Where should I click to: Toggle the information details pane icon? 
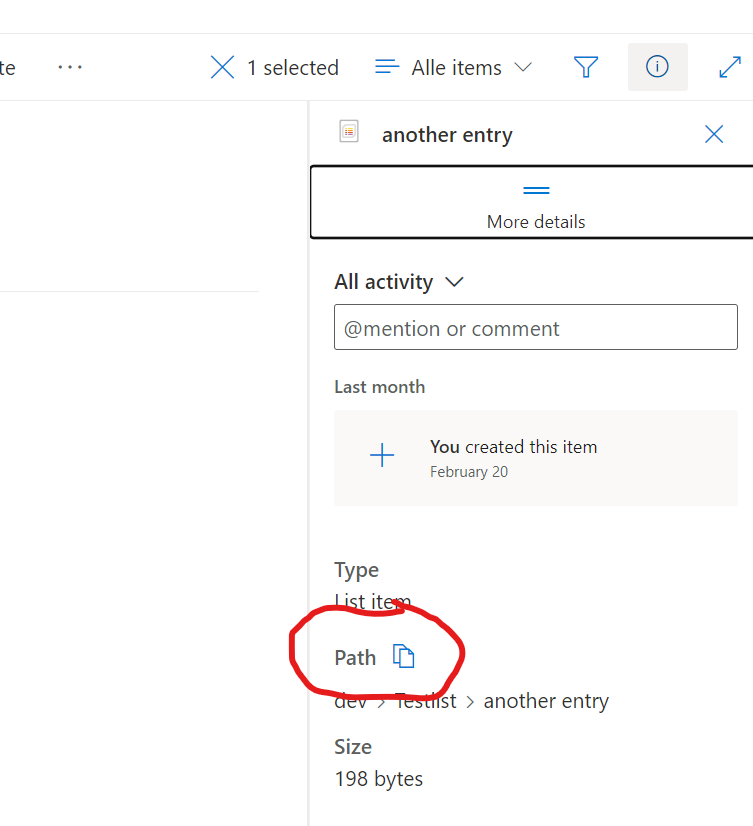657,67
